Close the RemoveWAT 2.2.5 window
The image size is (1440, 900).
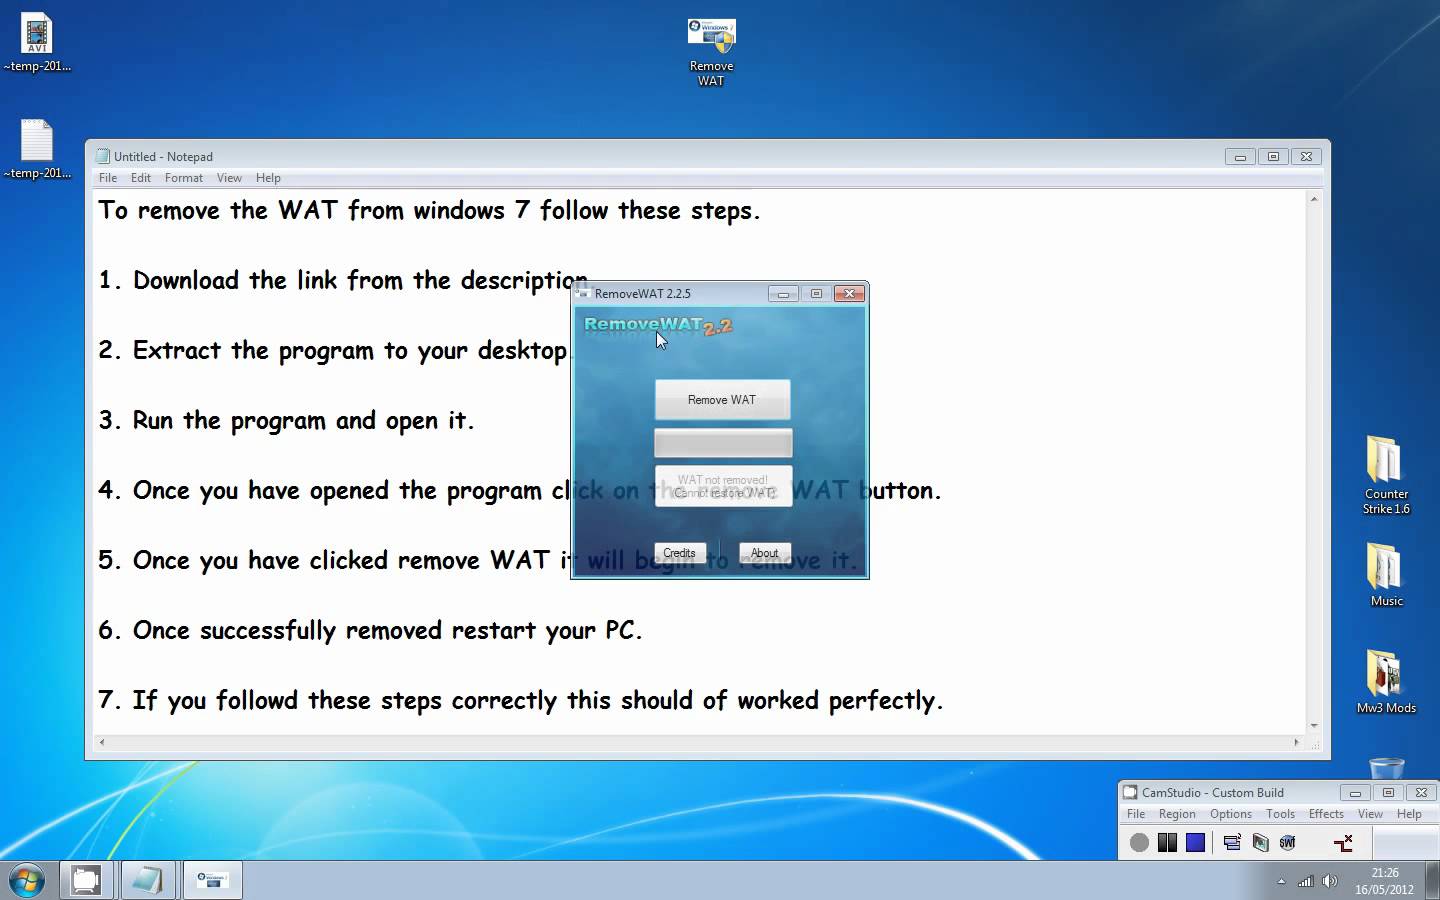(x=849, y=293)
